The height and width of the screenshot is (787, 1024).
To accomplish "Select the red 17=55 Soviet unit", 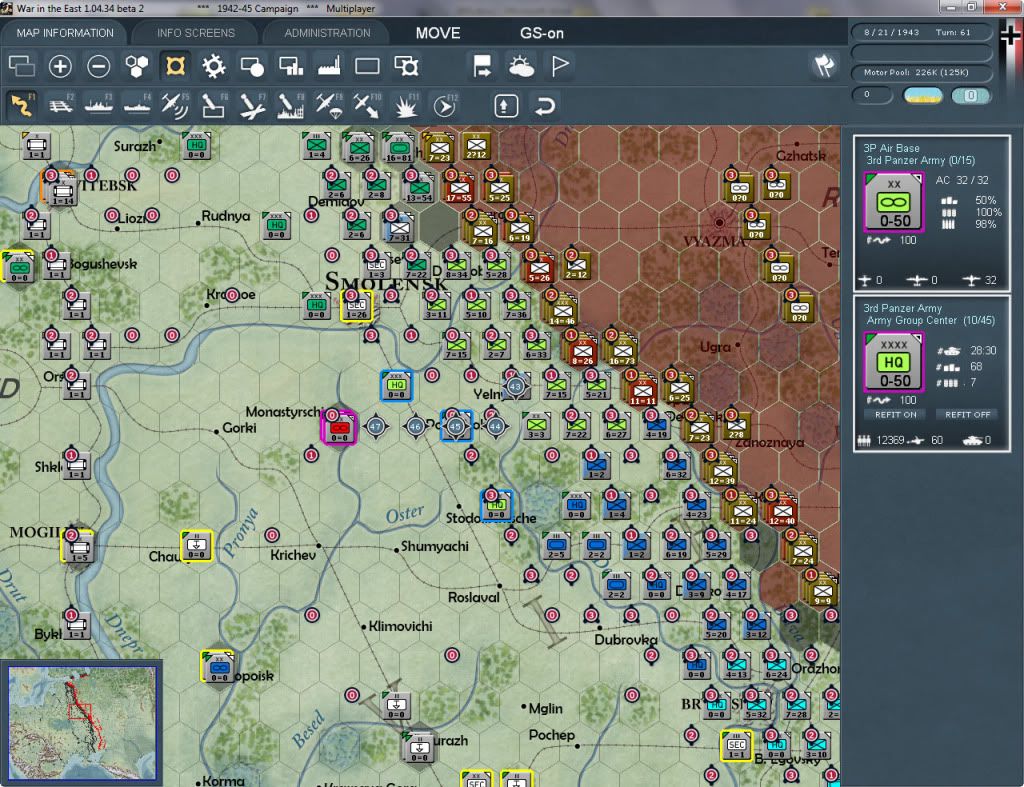I will tap(458, 187).
